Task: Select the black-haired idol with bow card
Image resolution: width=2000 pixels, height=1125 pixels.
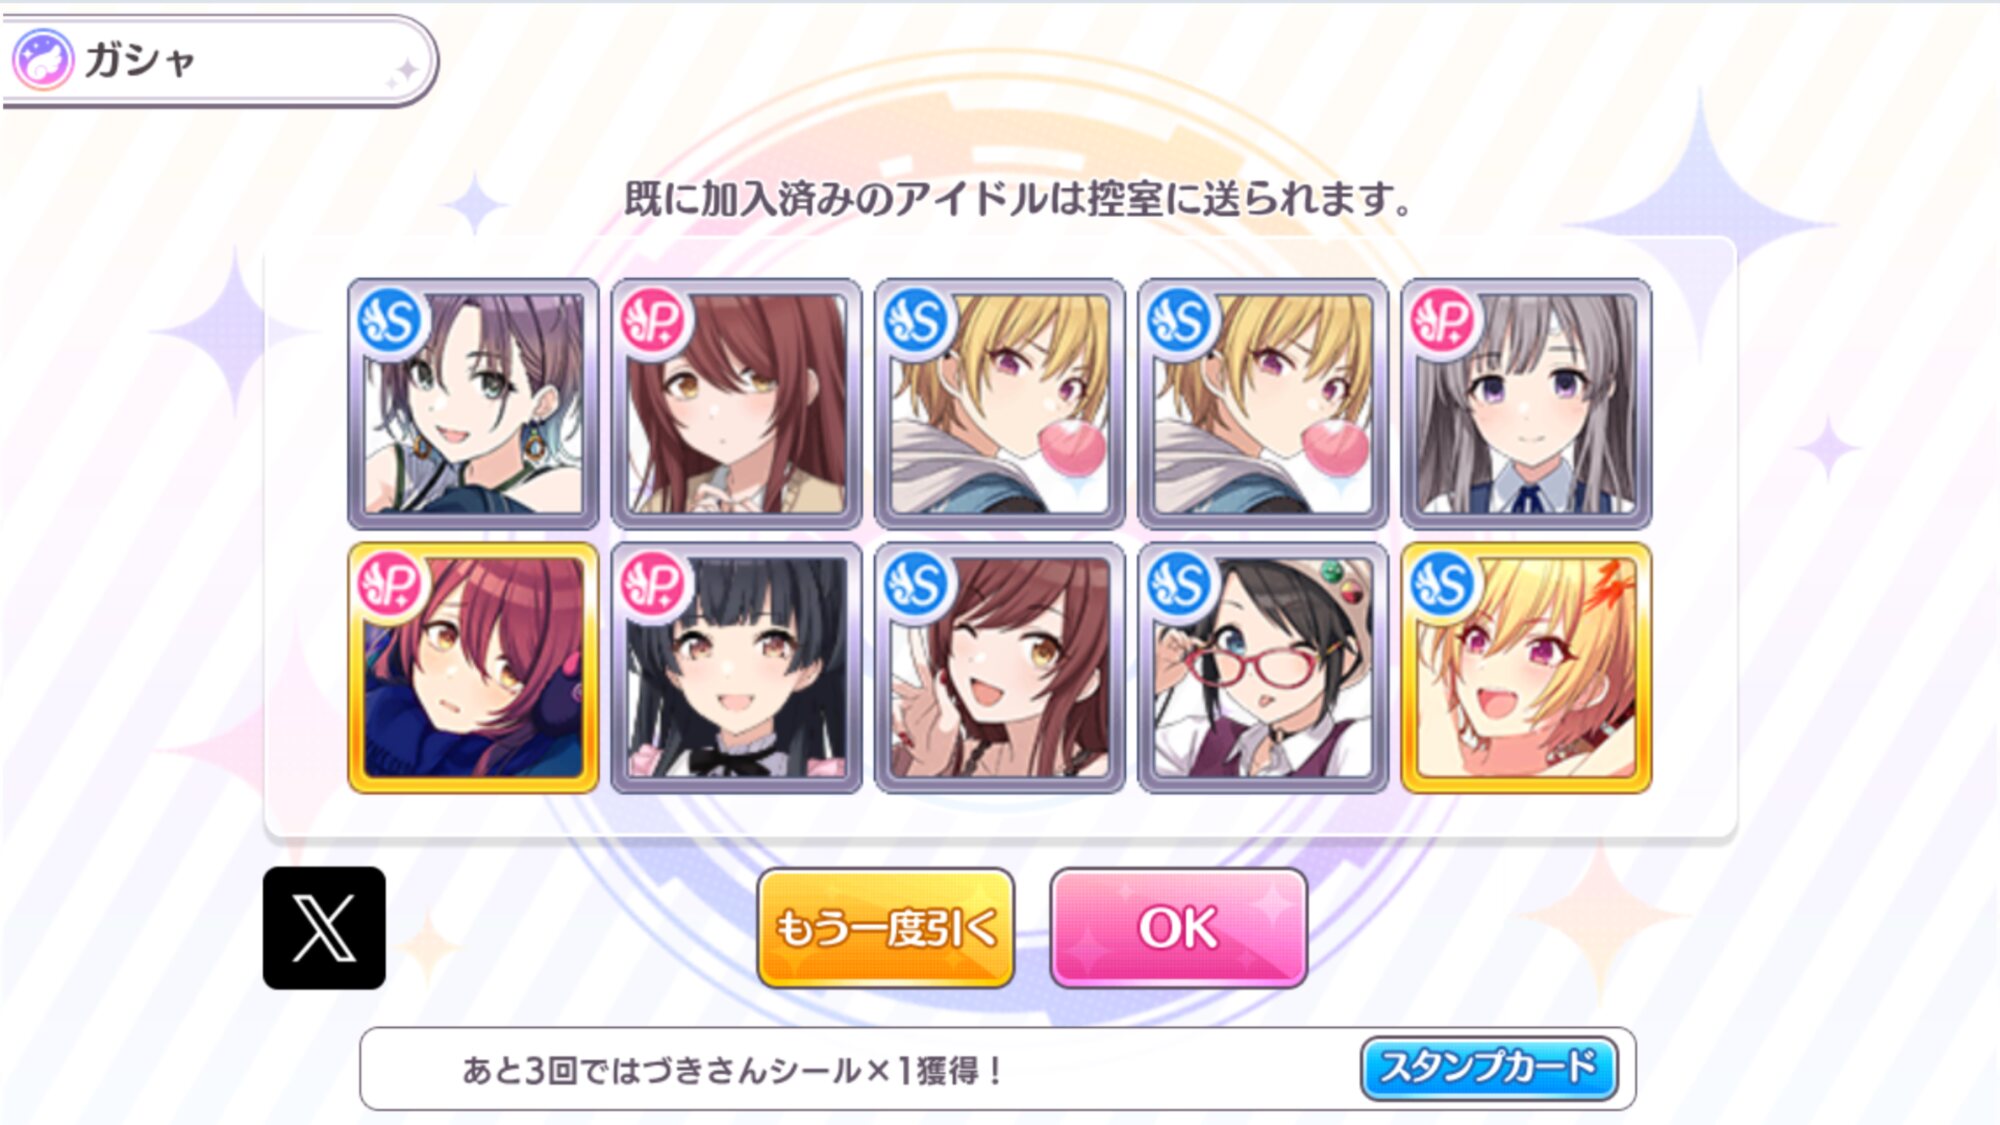Action: point(736,668)
